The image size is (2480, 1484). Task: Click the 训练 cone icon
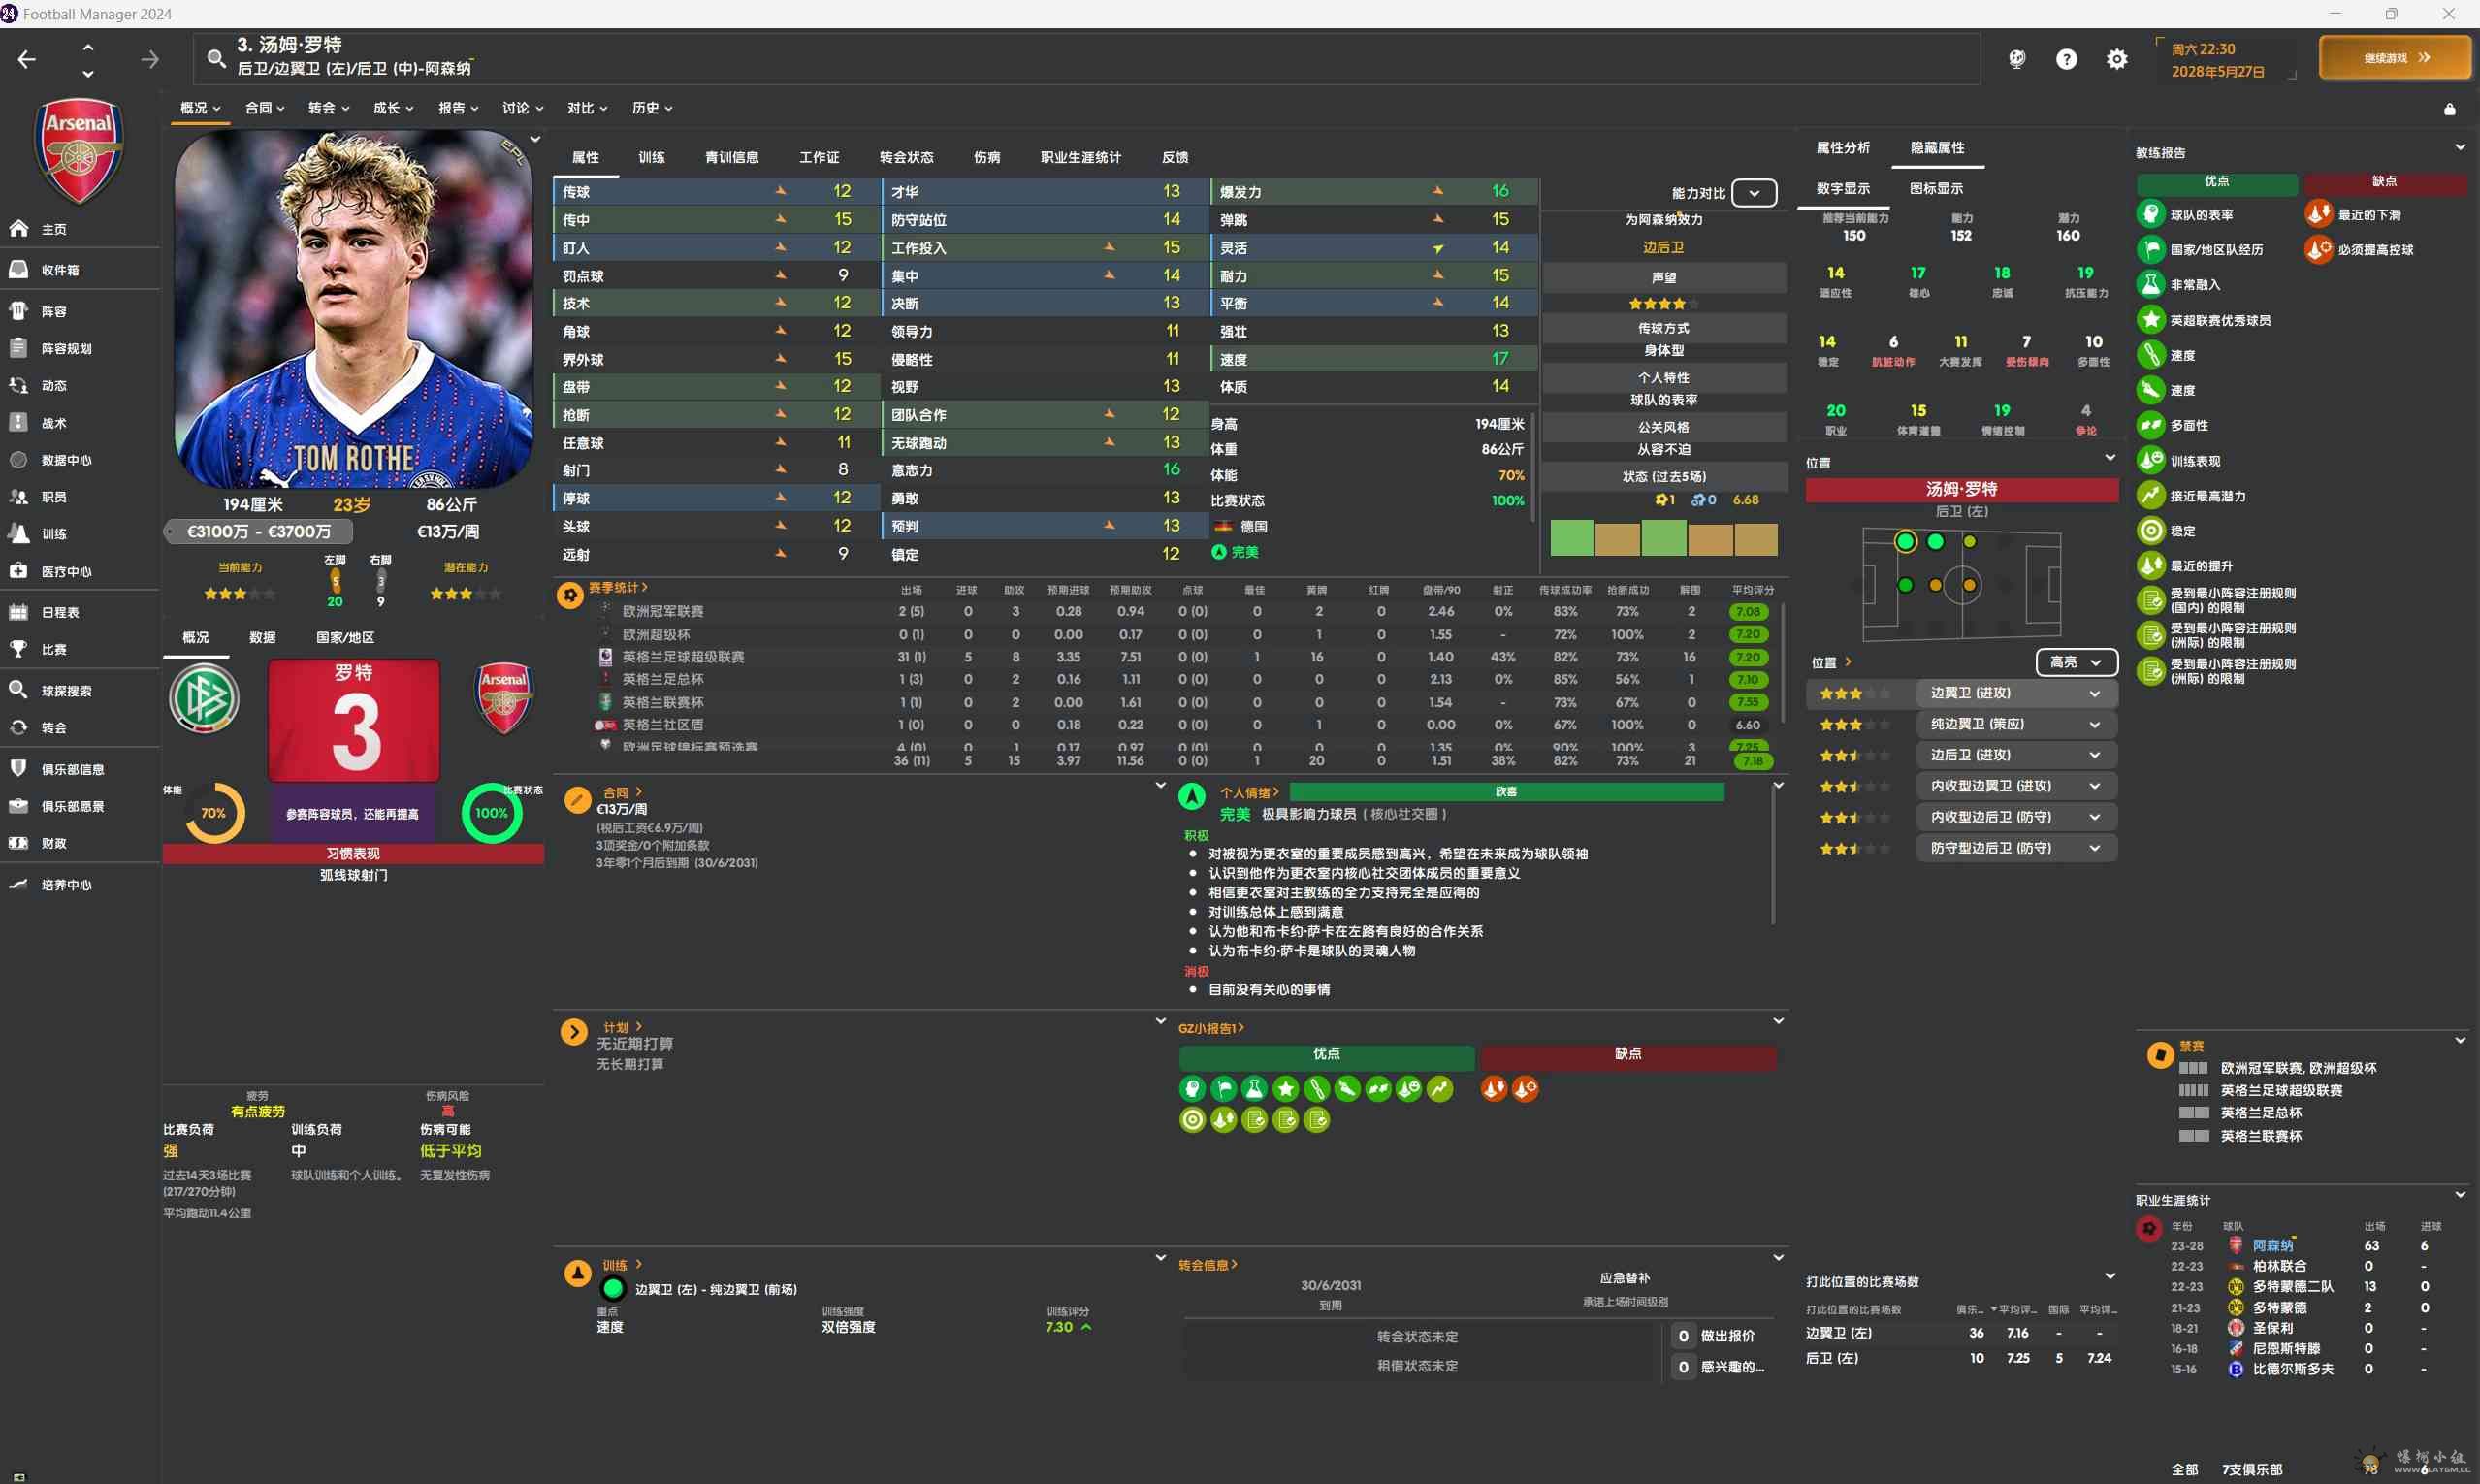(577, 1273)
